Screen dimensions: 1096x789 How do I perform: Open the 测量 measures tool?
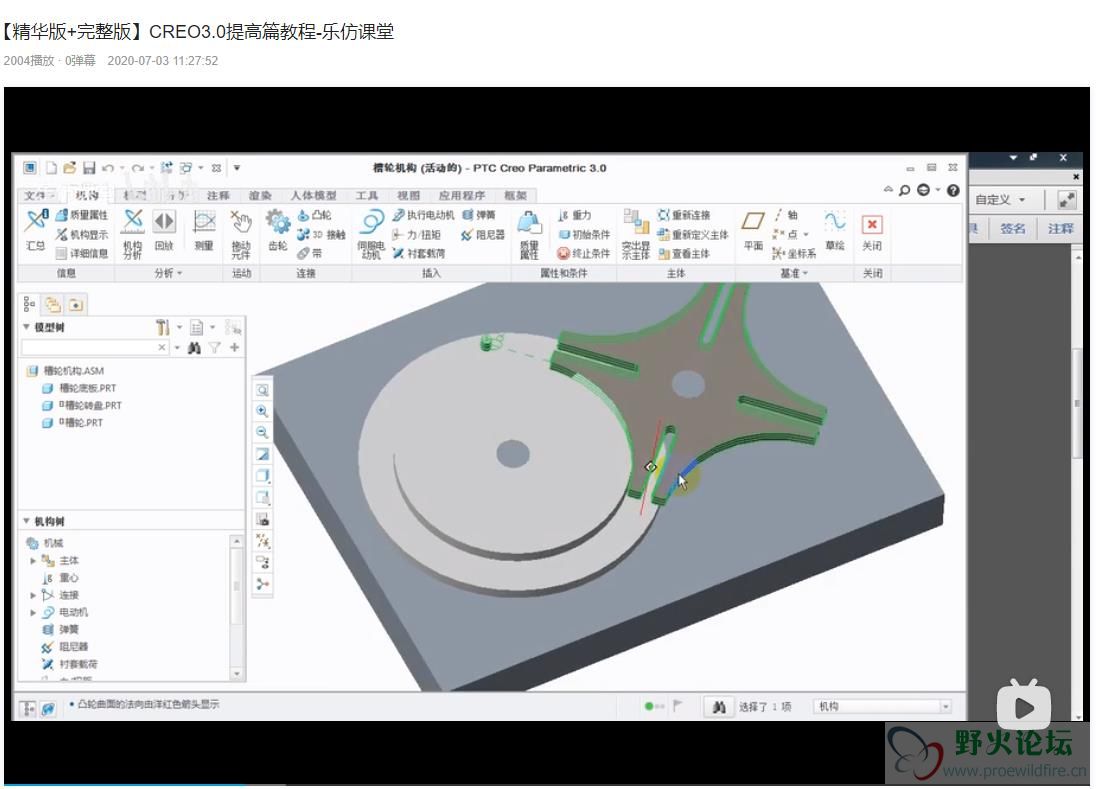click(x=203, y=229)
